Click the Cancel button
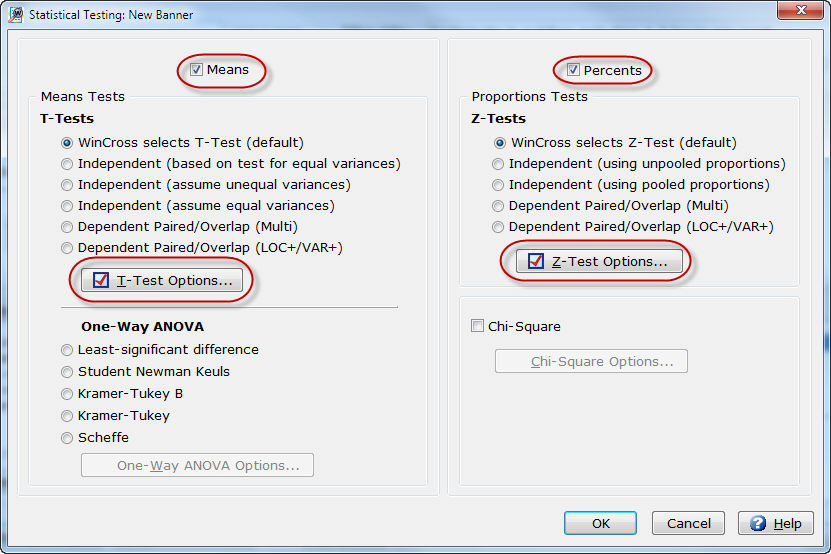Viewport: 831px width, 554px height. 688,523
